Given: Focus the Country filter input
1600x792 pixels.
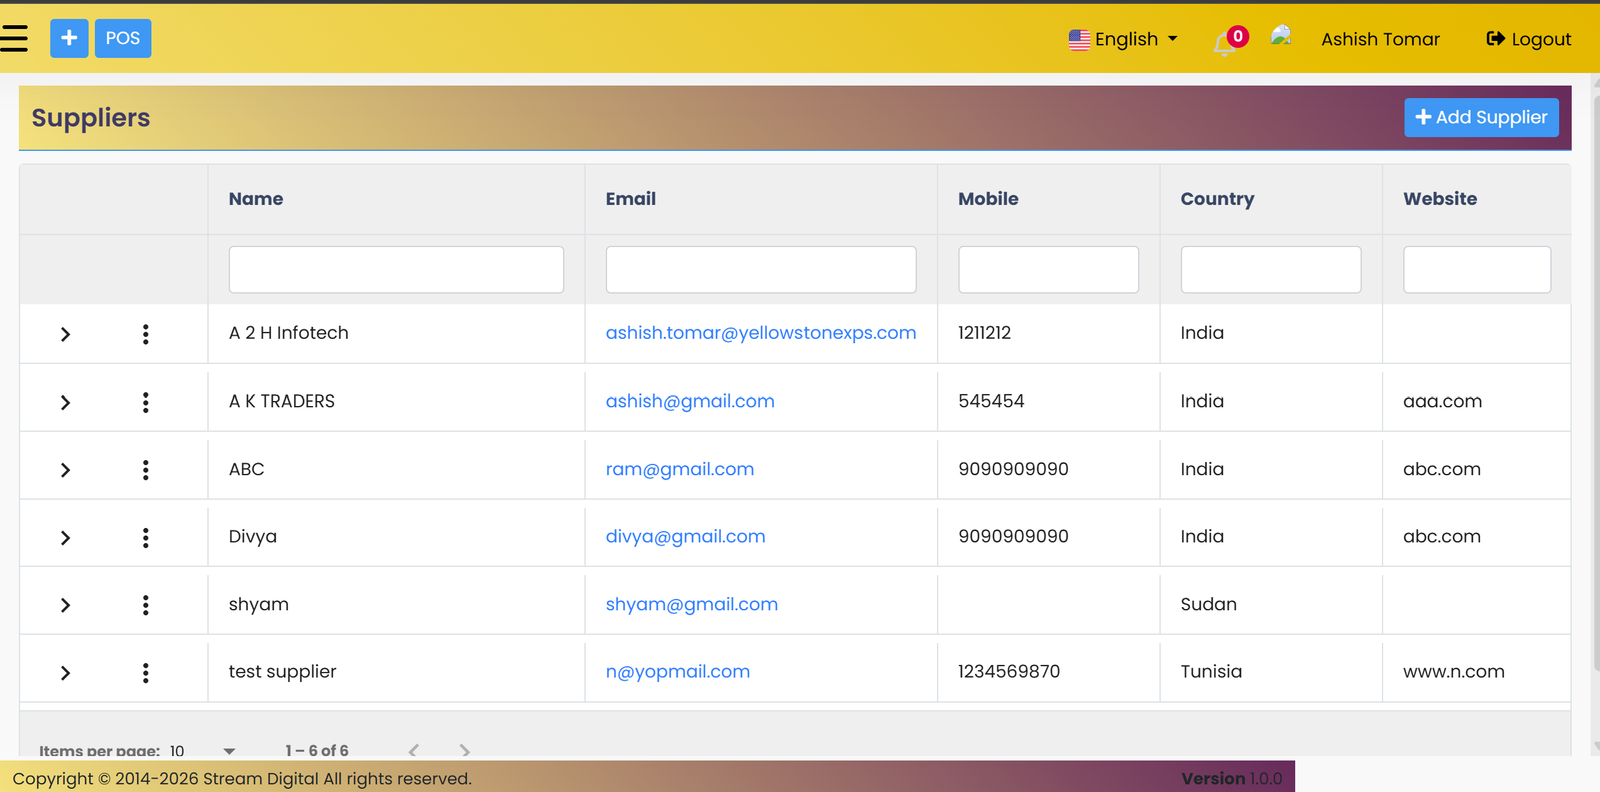Looking at the screenshot, I should pyautogui.click(x=1271, y=270).
